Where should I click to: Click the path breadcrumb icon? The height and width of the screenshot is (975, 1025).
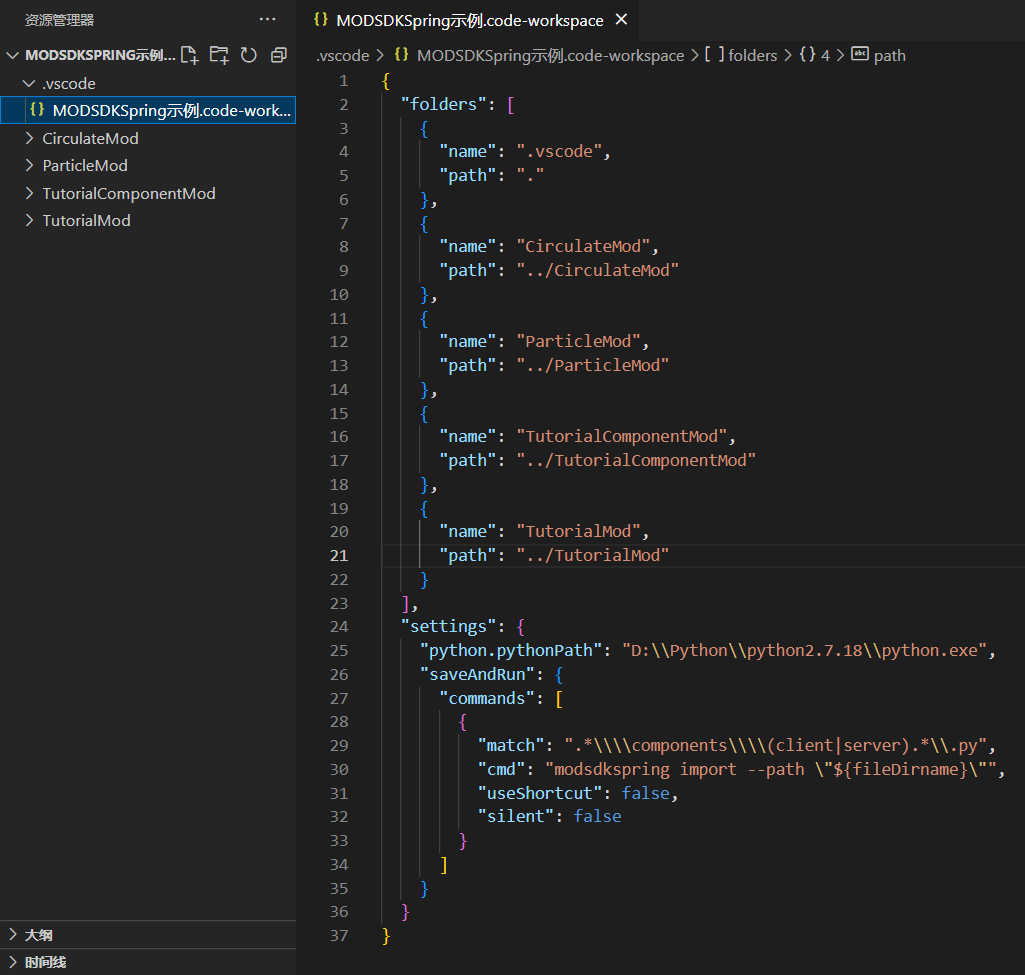(861, 55)
